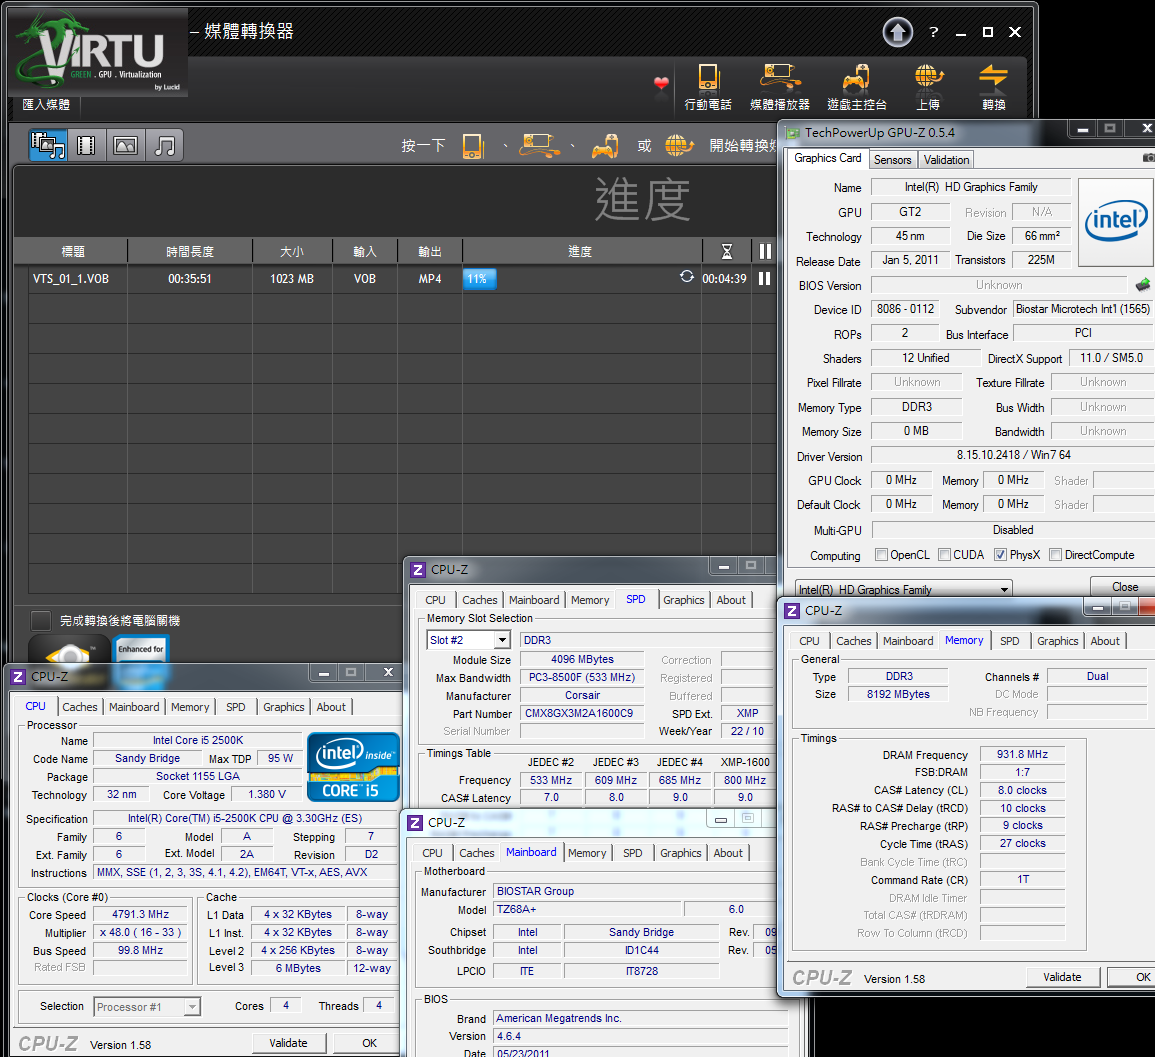The width and height of the screenshot is (1155, 1057).
Task: Toggle the CUDA checkbox in GPU-Z
Action: tap(944, 555)
